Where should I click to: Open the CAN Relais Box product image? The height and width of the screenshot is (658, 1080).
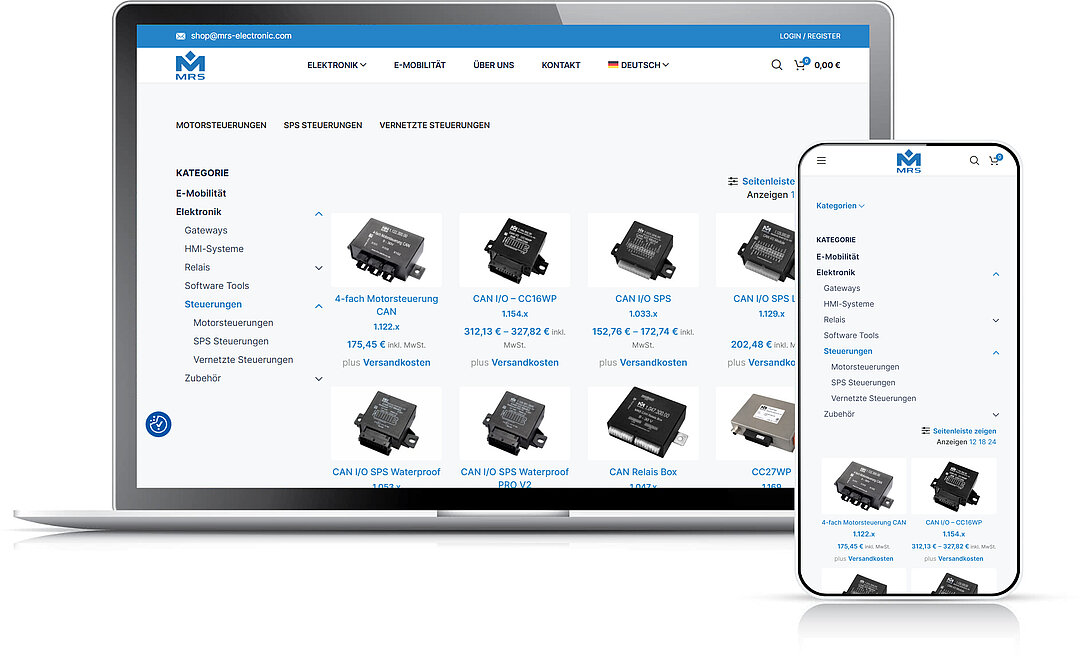pos(643,423)
